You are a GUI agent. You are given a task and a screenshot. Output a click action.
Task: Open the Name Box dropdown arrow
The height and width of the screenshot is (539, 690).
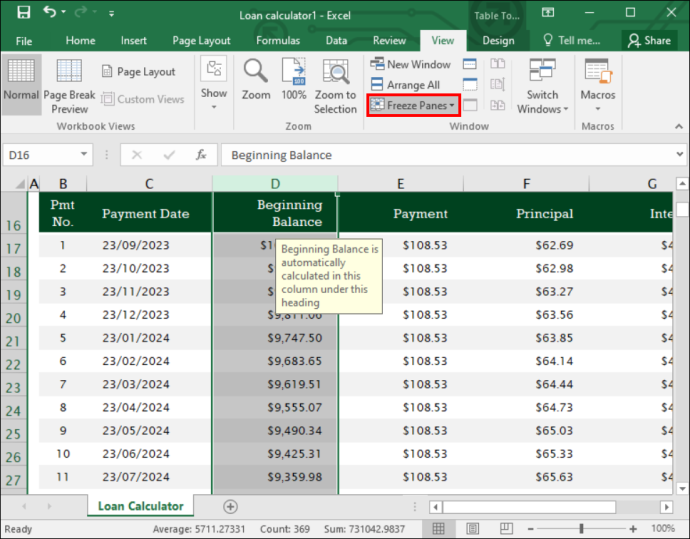click(x=84, y=154)
